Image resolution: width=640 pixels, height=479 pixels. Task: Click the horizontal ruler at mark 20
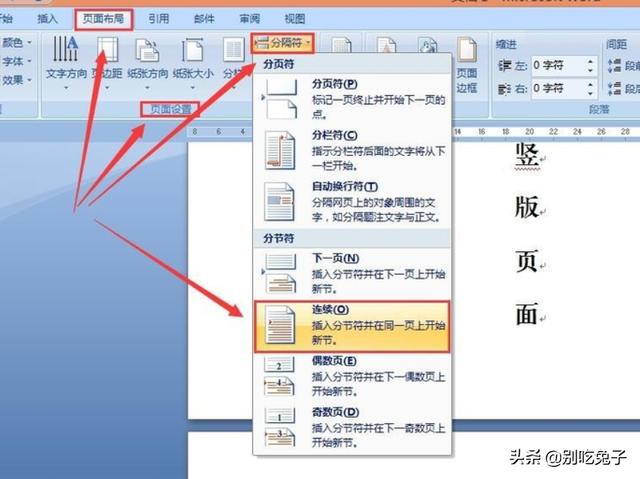click(529, 132)
